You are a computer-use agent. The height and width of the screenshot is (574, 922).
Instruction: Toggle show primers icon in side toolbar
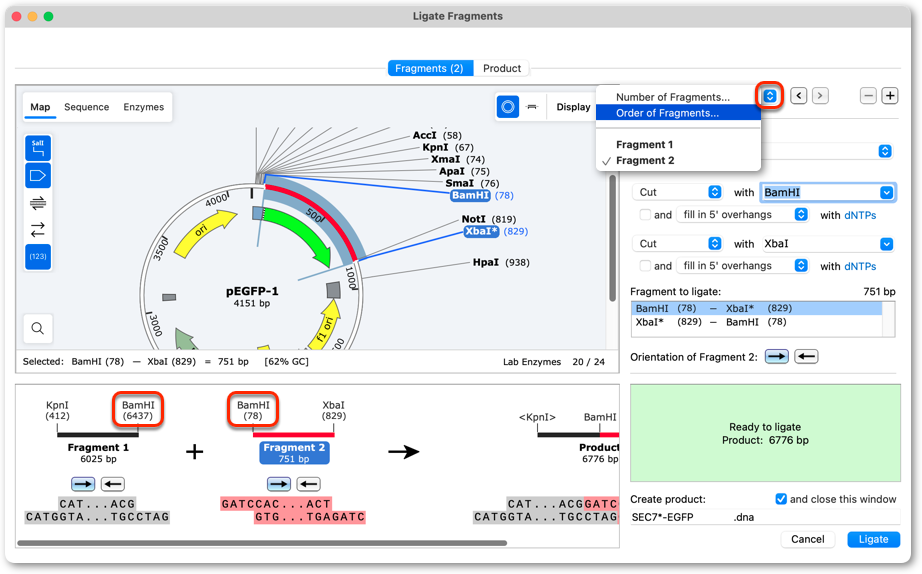[x=38, y=203]
